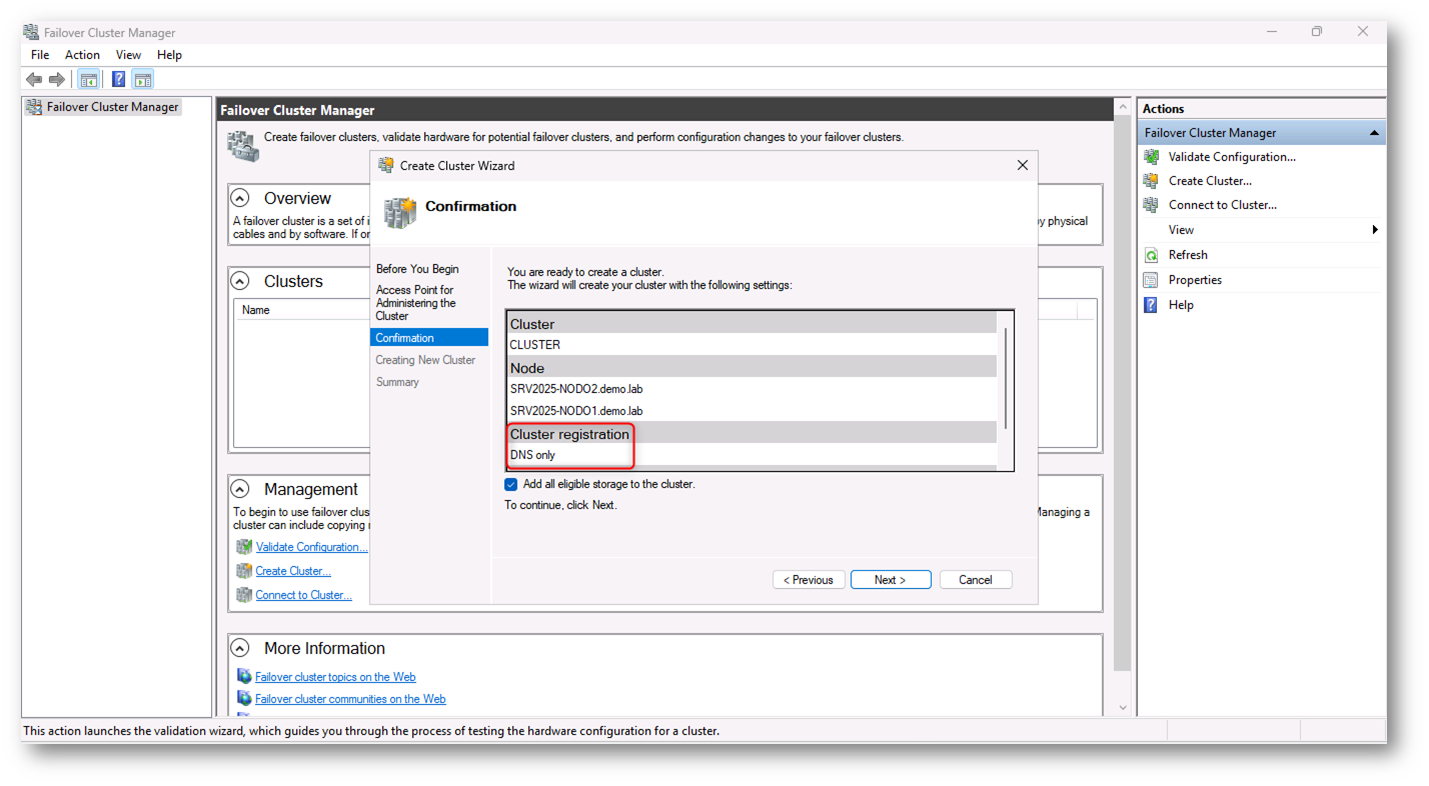This screenshot has width=1429, height=786.
Task: Click the Back arrow toolbar icon
Action: coord(34,80)
